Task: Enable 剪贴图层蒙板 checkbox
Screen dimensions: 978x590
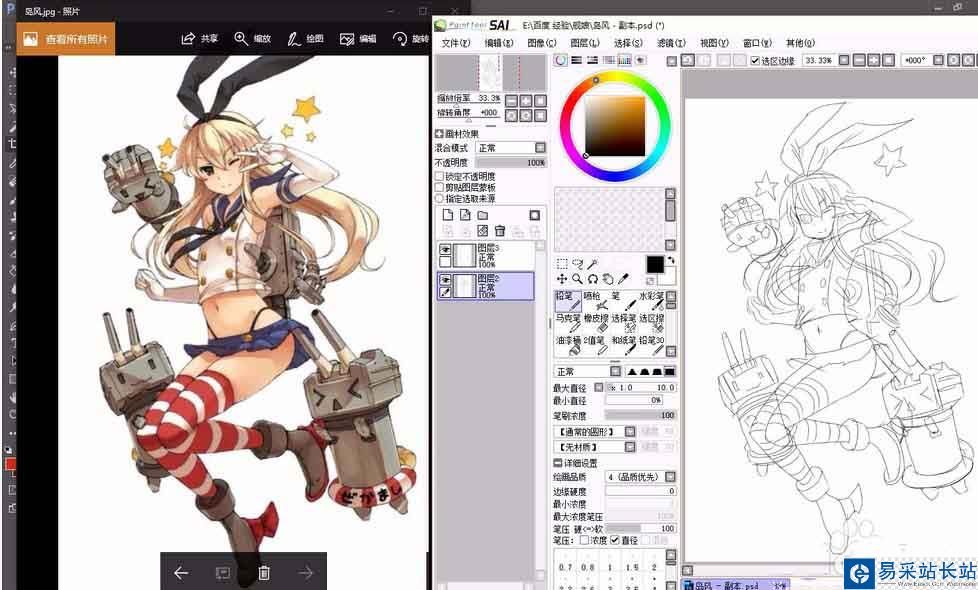Action: pyautogui.click(x=439, y=187)
